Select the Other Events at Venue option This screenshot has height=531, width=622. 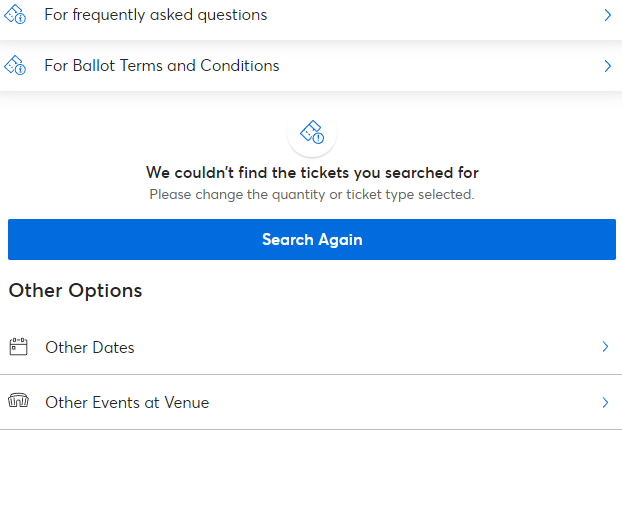coord(127,403)
